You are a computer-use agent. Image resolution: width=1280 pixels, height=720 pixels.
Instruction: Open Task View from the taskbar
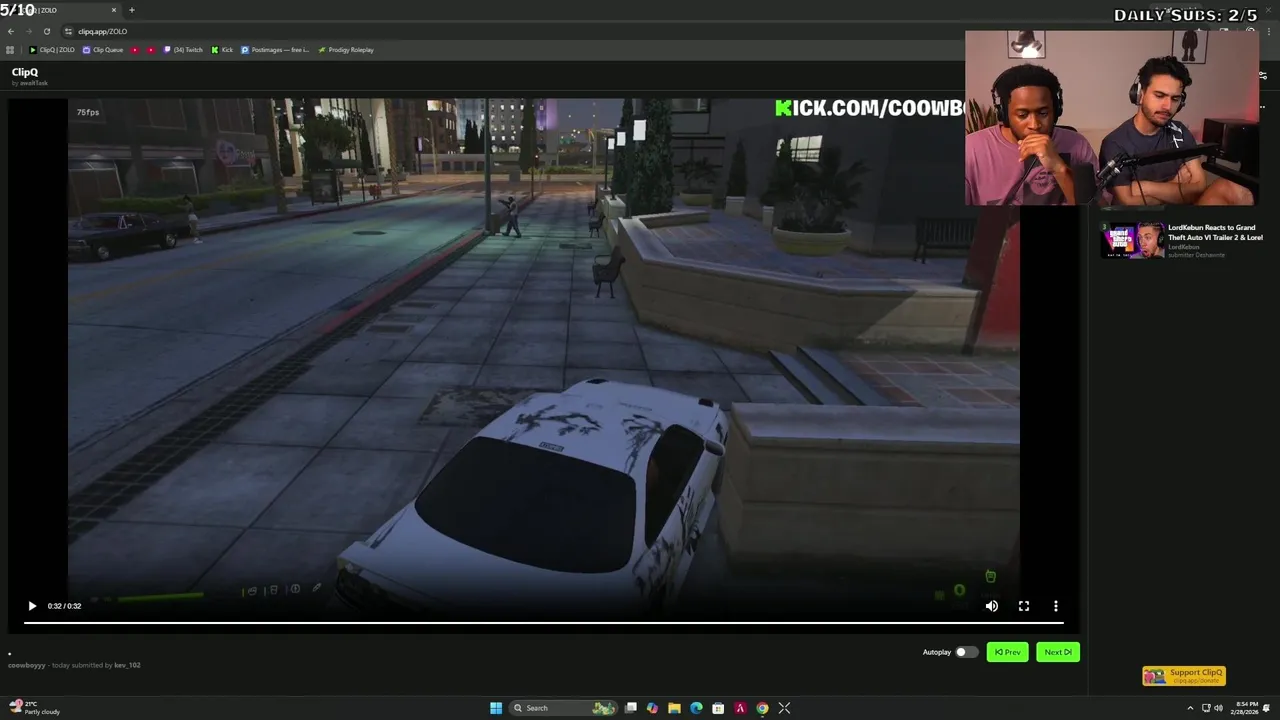(631, 708)
